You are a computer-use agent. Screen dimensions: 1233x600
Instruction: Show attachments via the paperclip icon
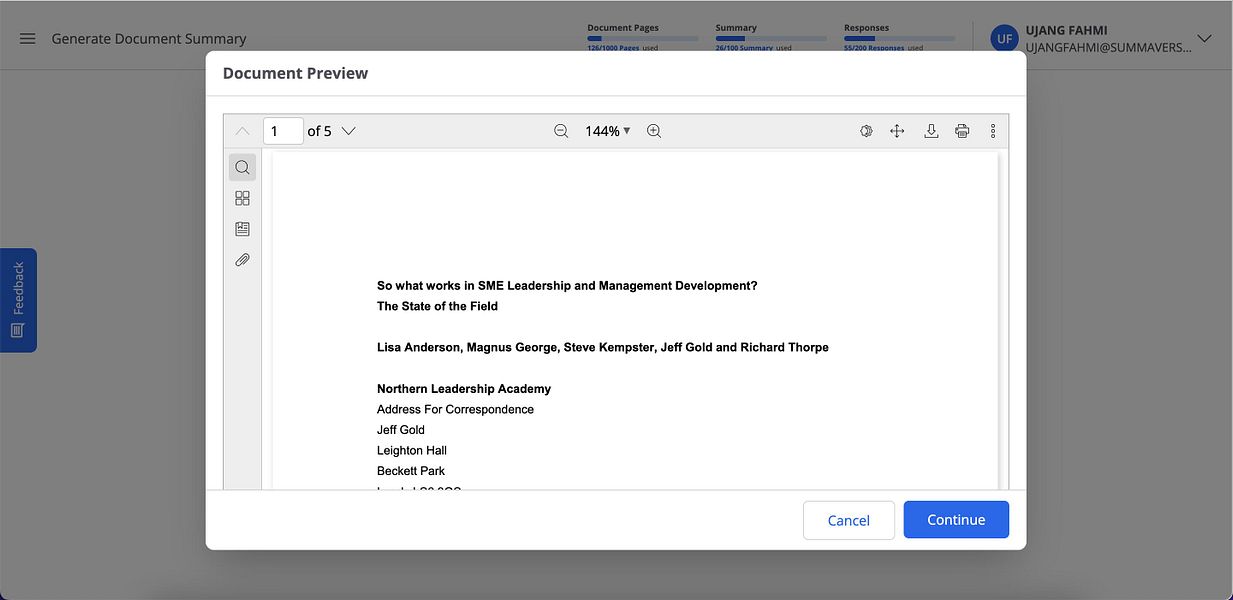click(242, 260)
